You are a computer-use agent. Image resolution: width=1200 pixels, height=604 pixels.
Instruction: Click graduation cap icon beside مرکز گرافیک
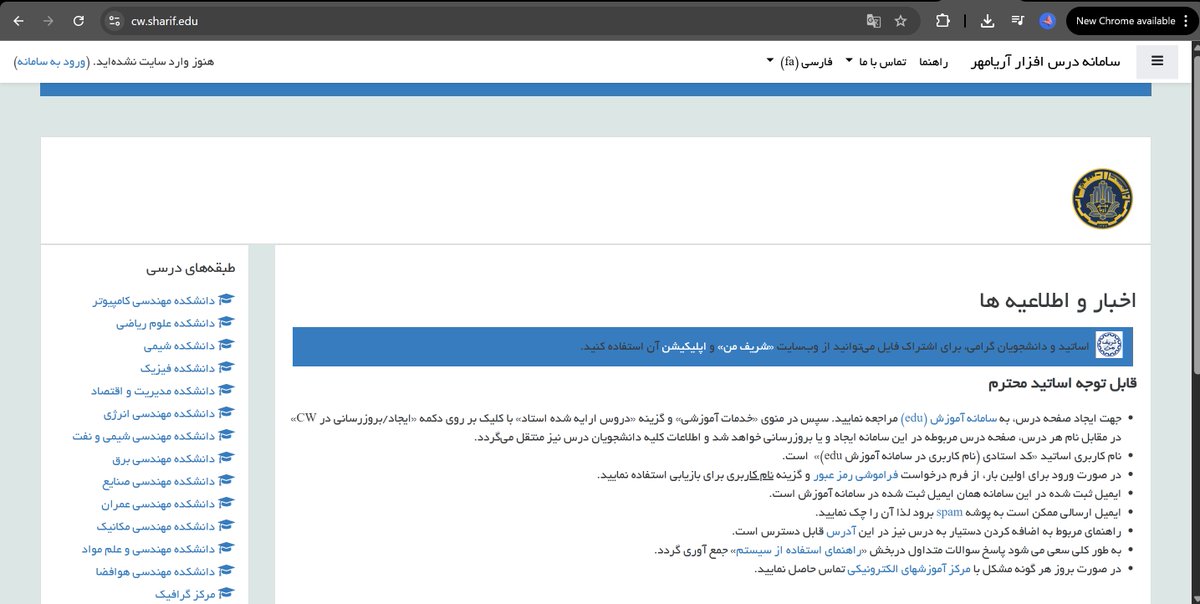tap(226, 594)
